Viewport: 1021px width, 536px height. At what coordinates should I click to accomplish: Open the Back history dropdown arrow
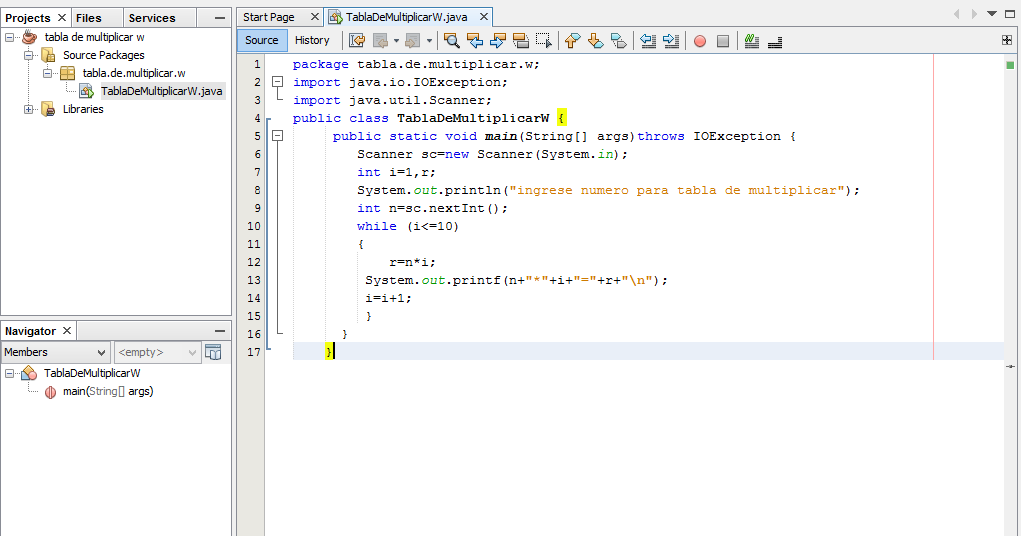point(396,40)
